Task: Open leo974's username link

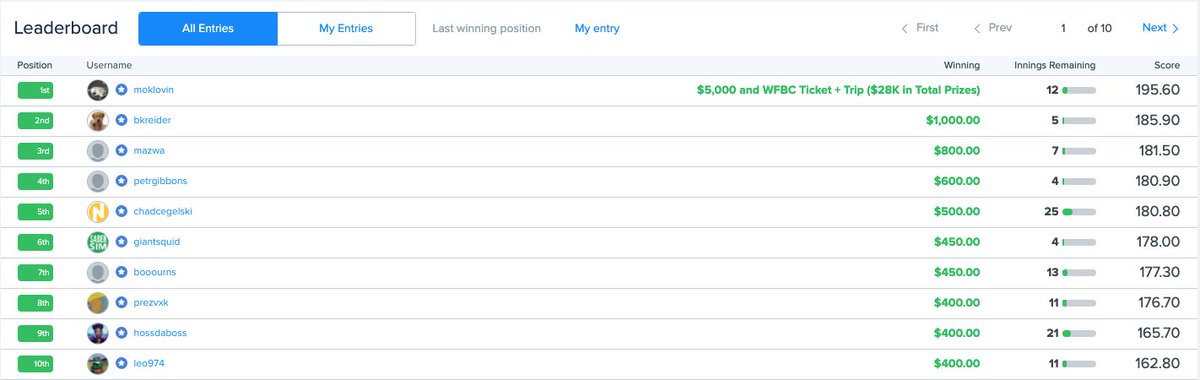Action: pos(149,363)
